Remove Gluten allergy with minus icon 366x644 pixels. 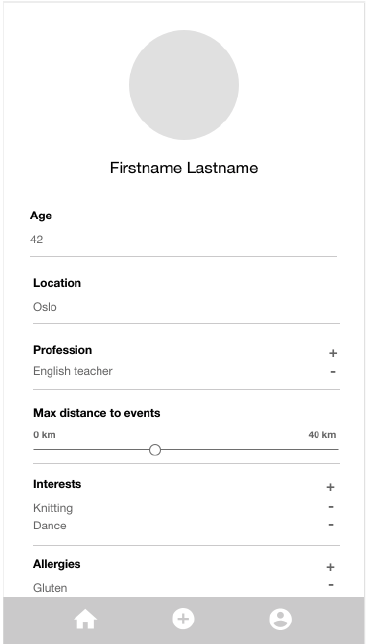click(x=331, y=585)
